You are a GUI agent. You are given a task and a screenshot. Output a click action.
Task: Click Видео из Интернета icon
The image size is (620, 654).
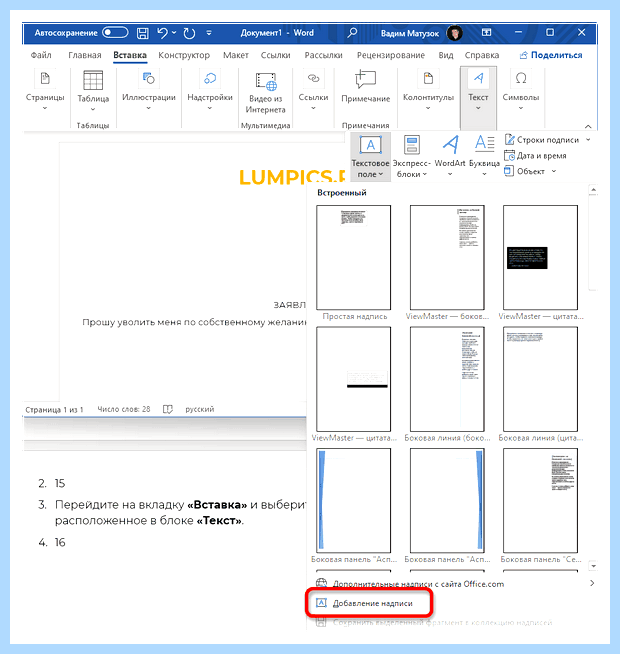pos(266,92)
